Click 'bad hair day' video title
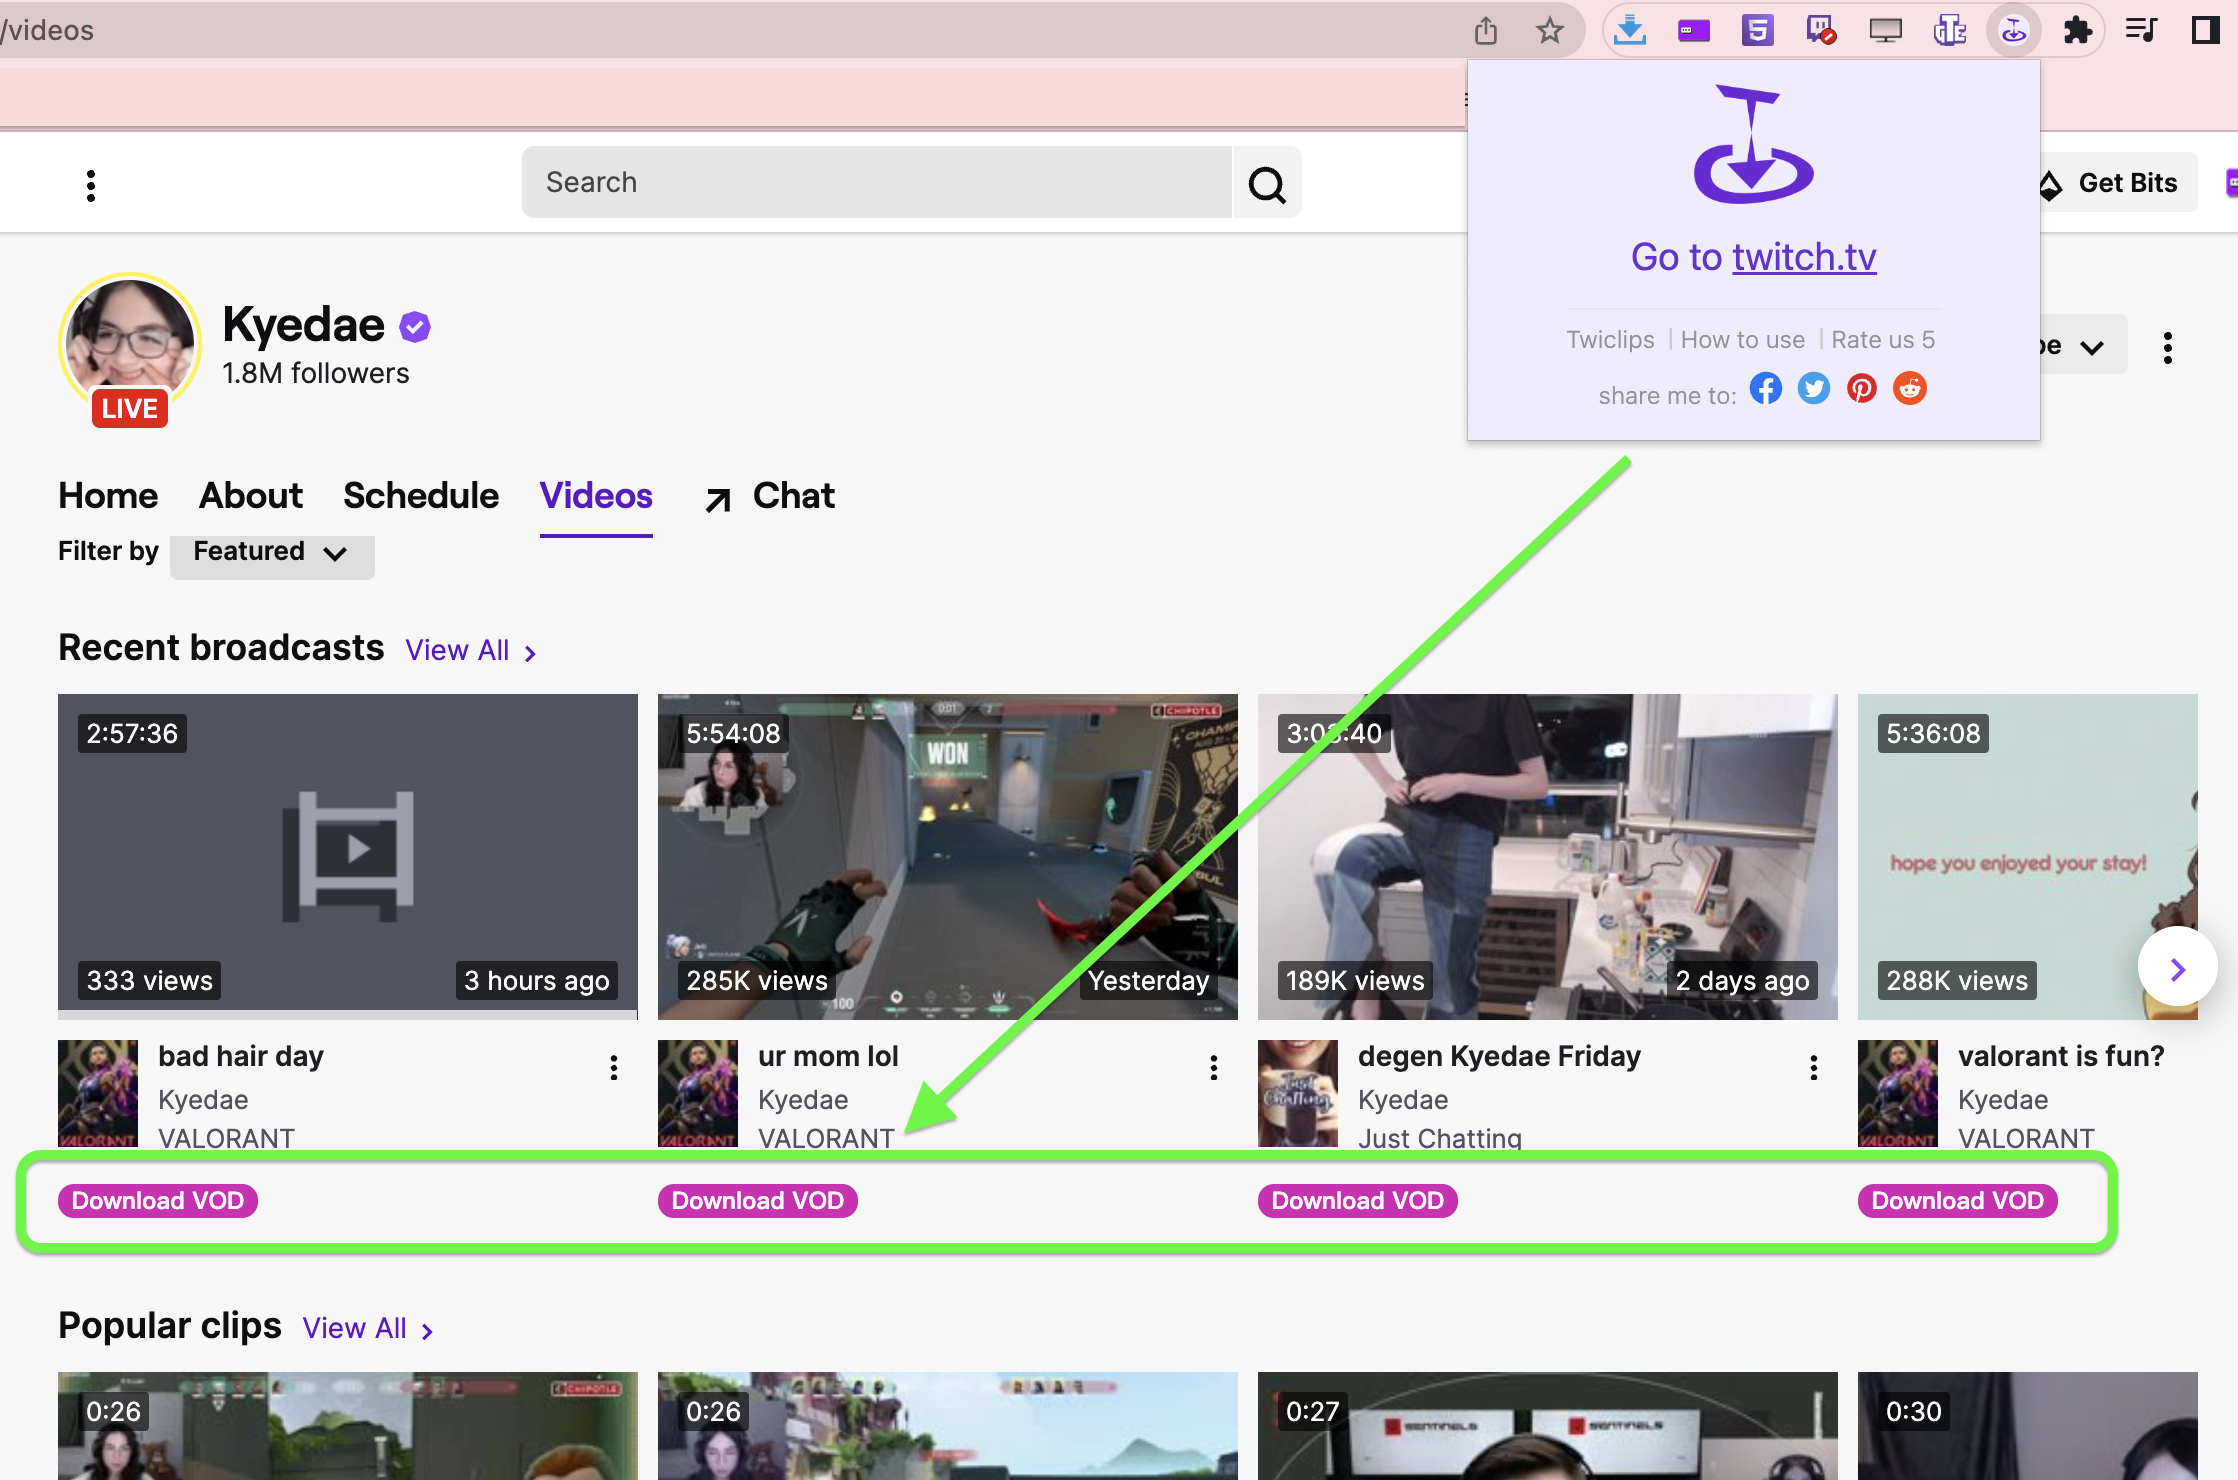 [x=240, y=1056]
